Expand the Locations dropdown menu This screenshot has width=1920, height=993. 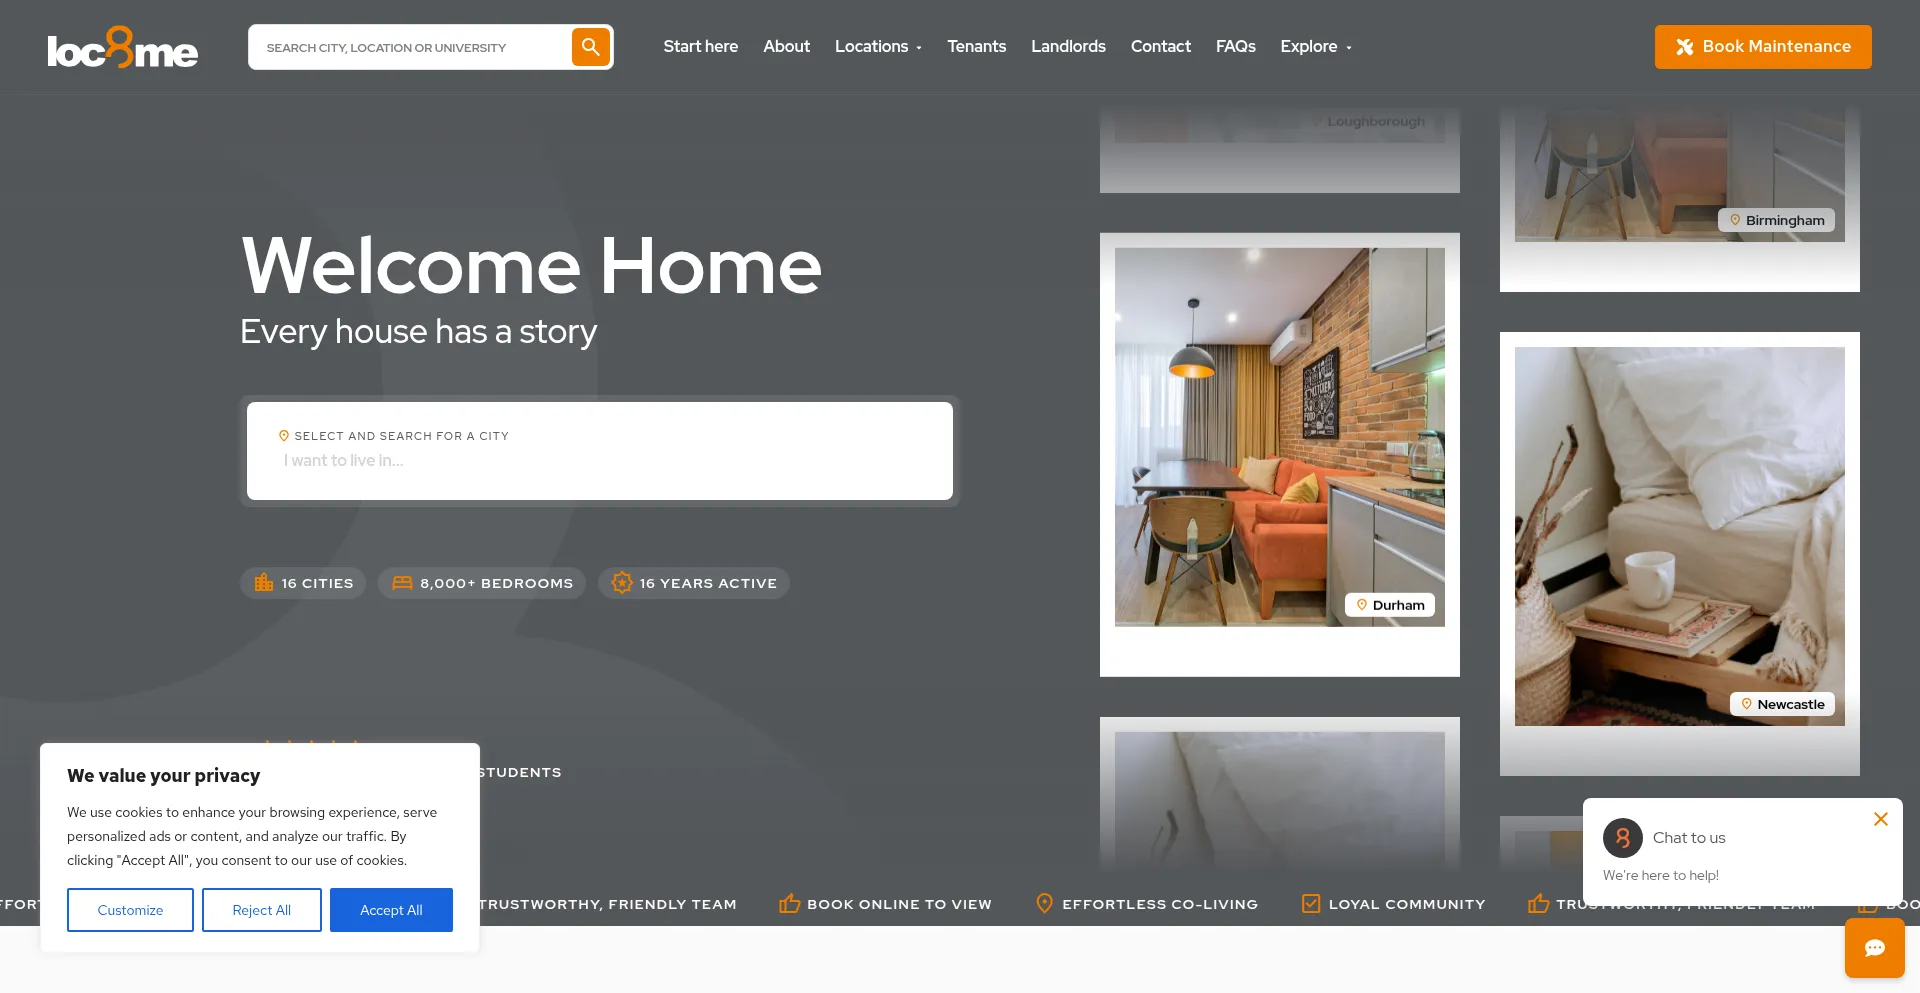click(x=878, y=47)
